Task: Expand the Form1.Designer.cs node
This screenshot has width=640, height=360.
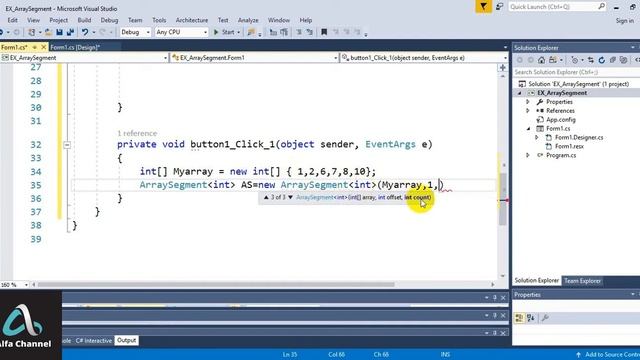Action: tap(537, 138)
